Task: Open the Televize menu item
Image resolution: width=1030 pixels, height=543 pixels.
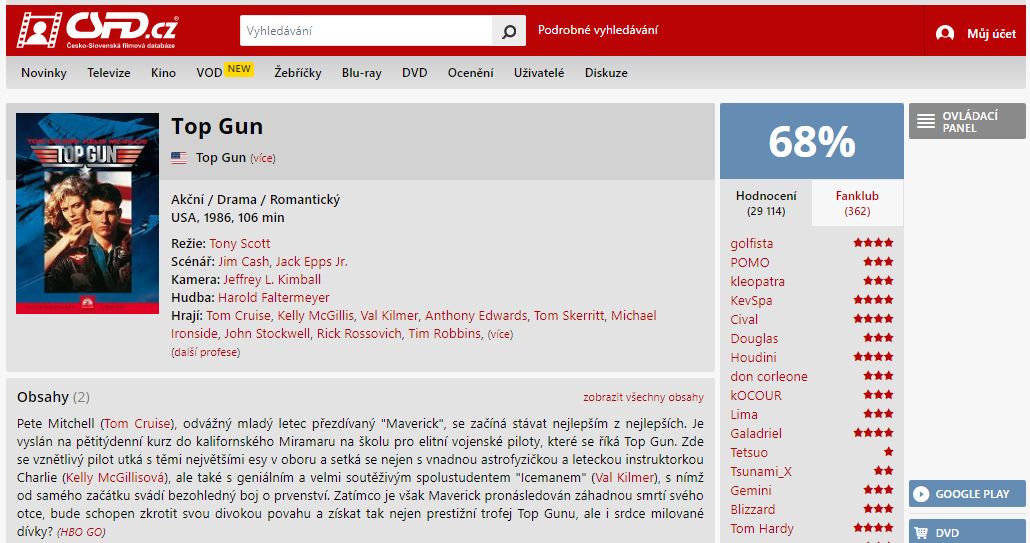Action: [109, 73]
